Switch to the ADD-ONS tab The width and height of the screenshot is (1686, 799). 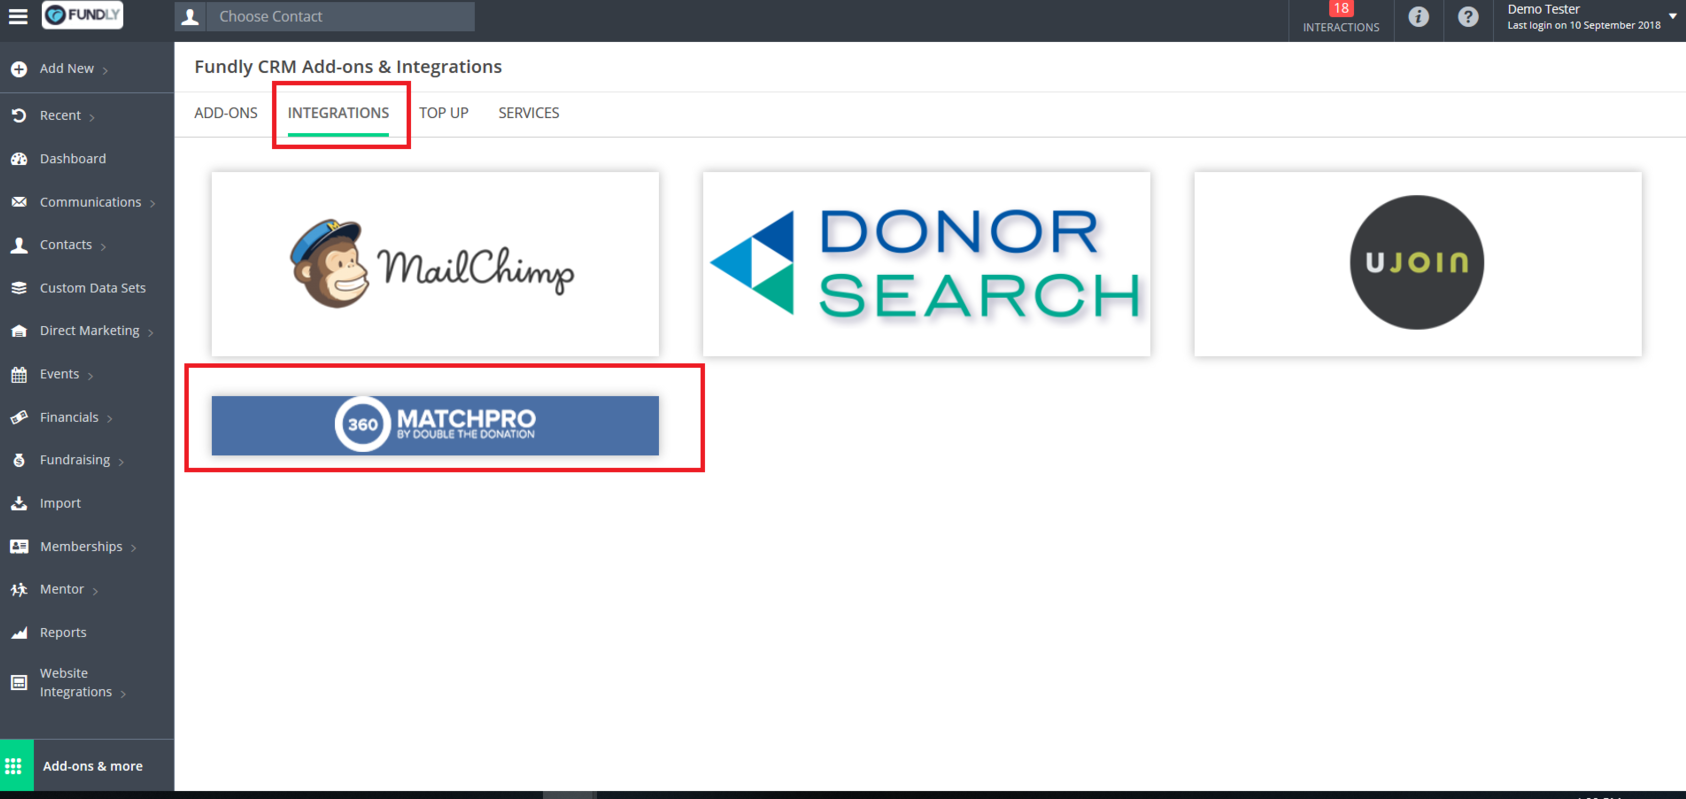click(x=226, y=113)
